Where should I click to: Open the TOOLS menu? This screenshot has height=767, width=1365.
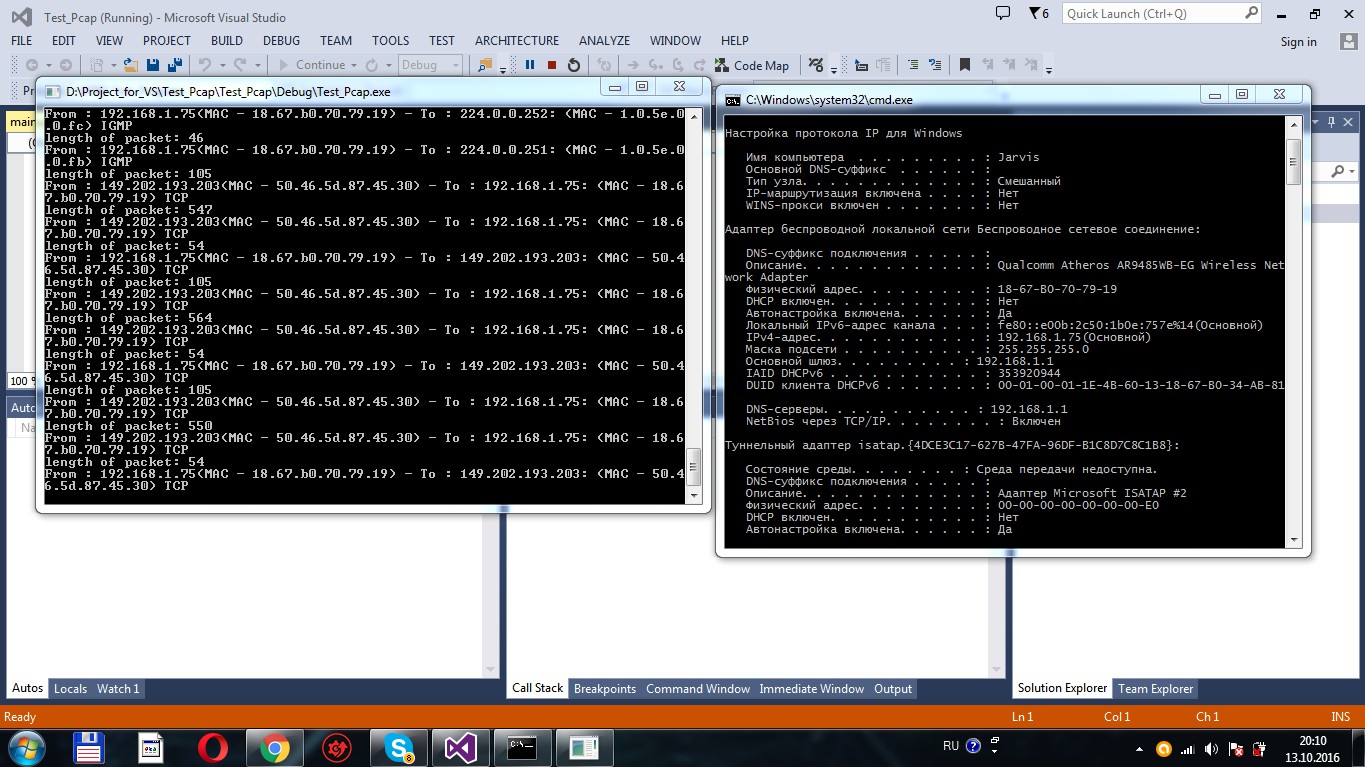(391, 41)
